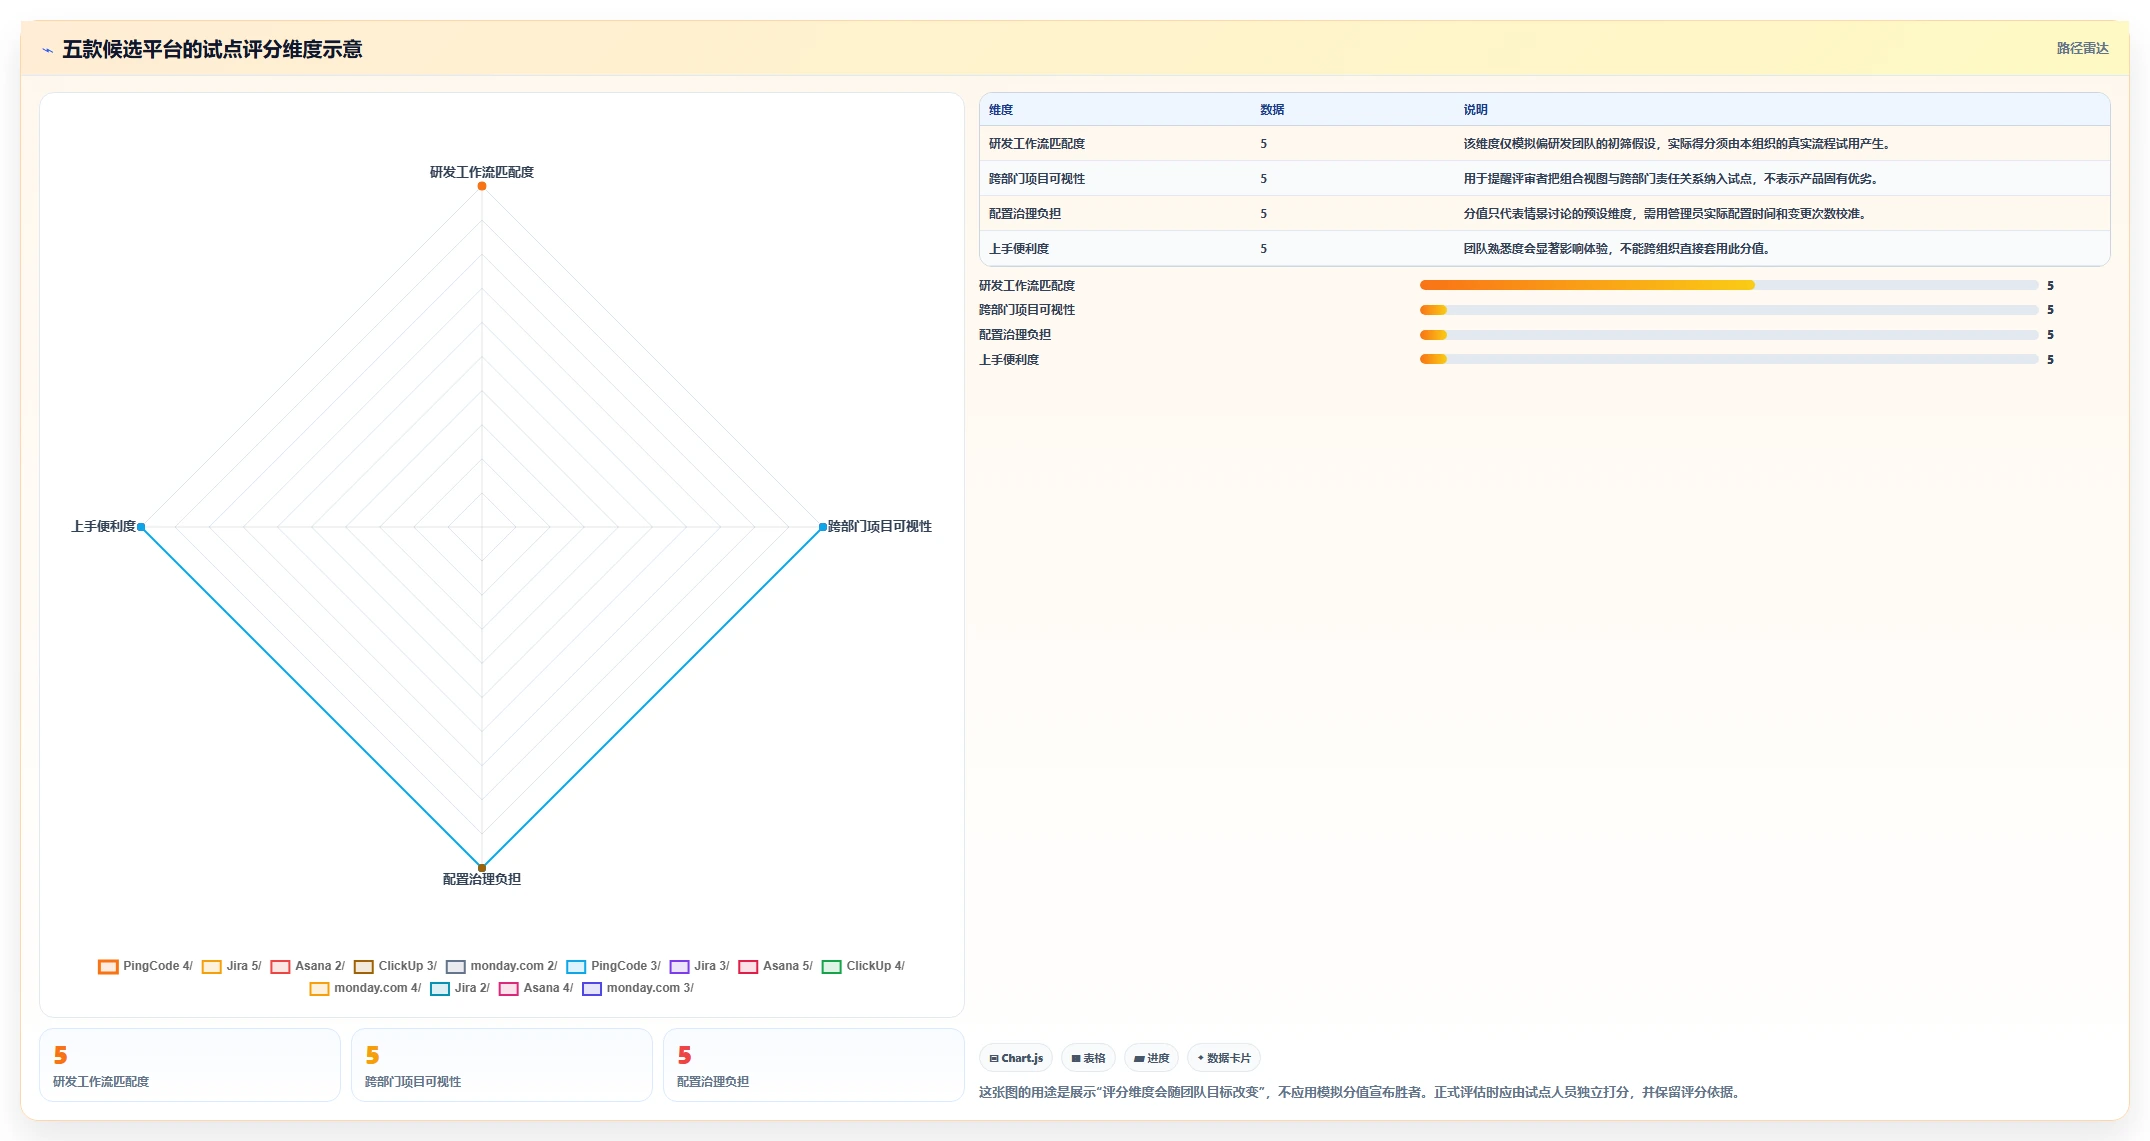This screenshot has width=2150, height=1141.
Task: Click the 研发工作流匹配度 progress bar
Action: (x=1728, y=285)
